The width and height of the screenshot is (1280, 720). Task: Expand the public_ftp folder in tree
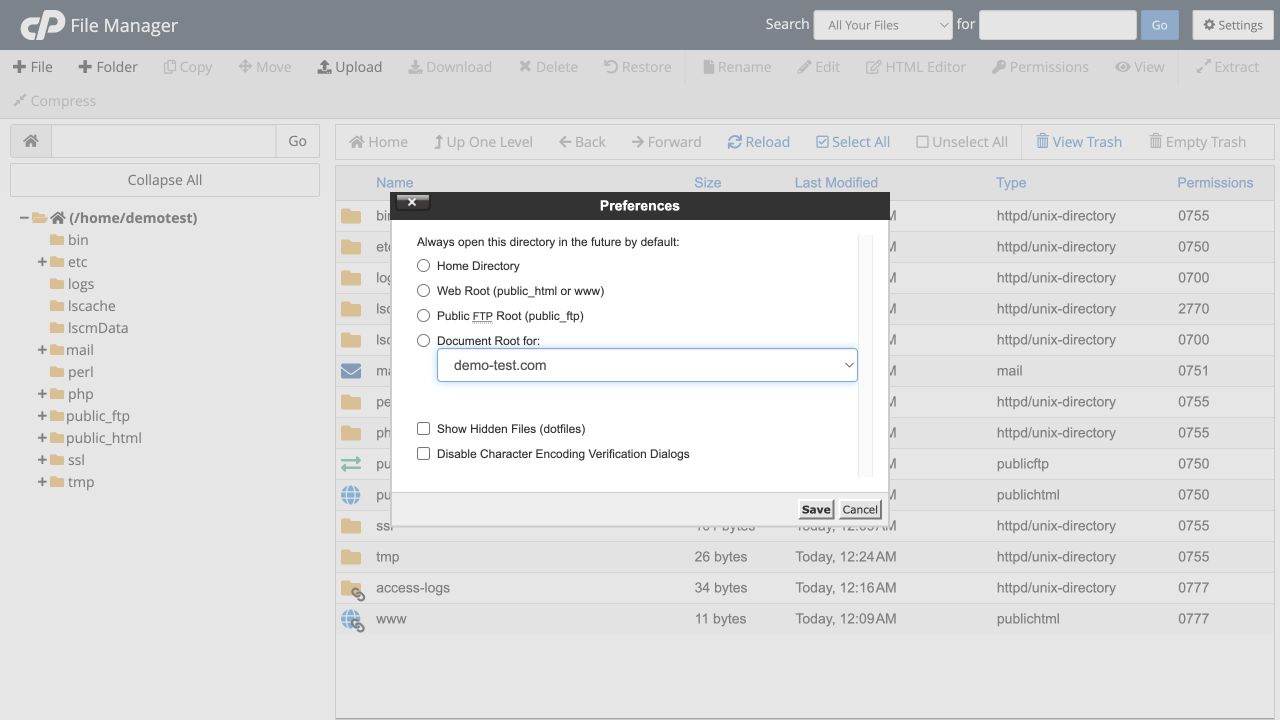click(x=43, y=416)
